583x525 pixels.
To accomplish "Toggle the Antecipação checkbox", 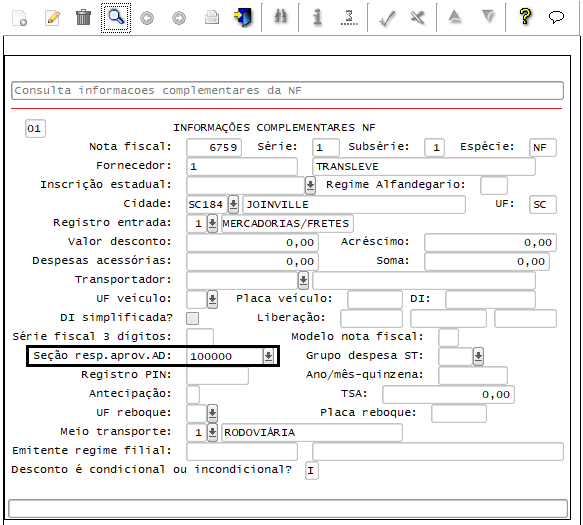I will click(193, 394).
